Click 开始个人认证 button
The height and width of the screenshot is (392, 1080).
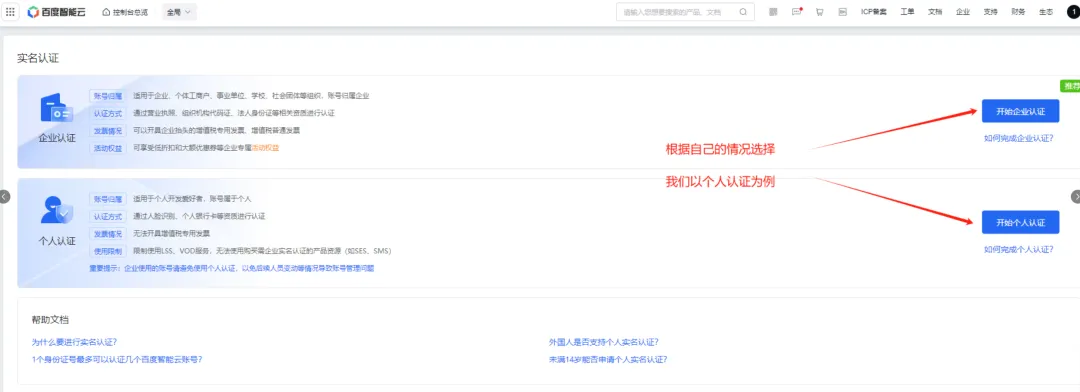click(1020, 223)
